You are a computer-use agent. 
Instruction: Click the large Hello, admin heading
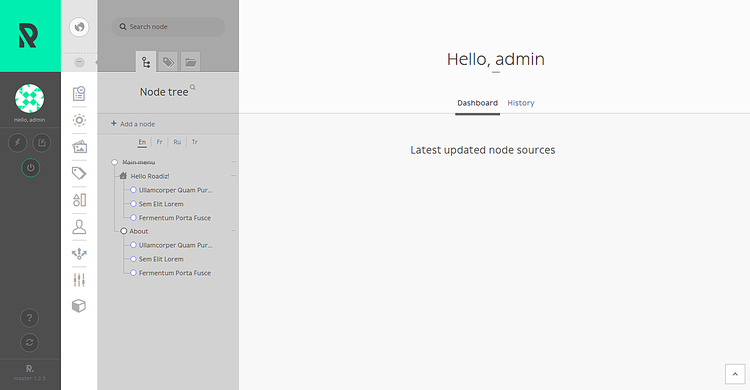(x=496, y=59)
